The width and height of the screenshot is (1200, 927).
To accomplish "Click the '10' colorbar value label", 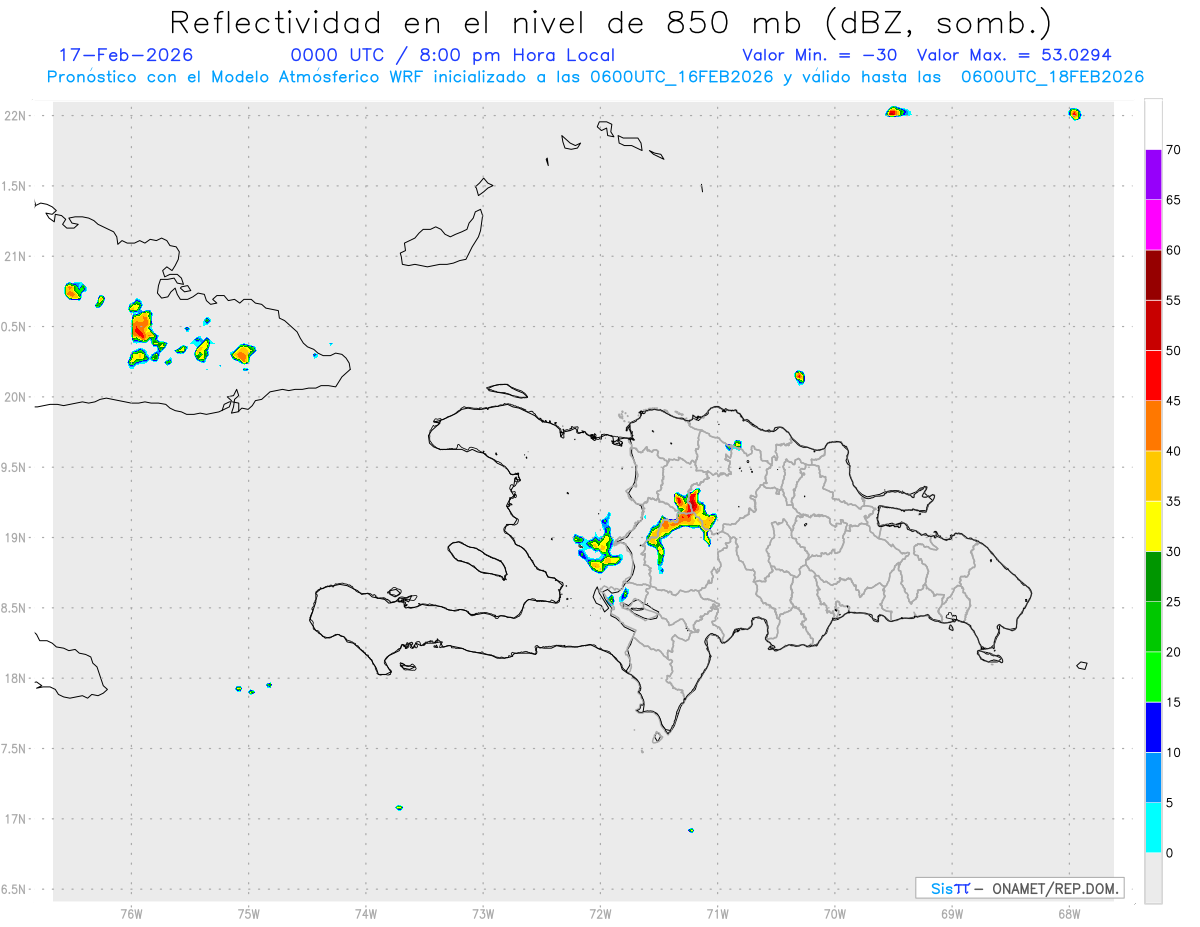I will (x=1173, y=752).
